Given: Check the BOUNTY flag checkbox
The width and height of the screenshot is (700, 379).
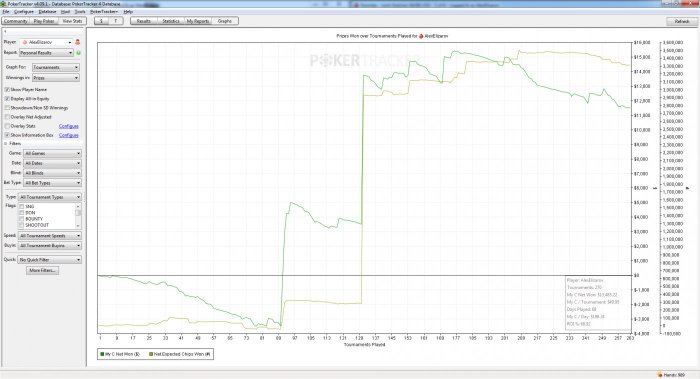Looking at the screenshot, I should (x=21, y=219).
